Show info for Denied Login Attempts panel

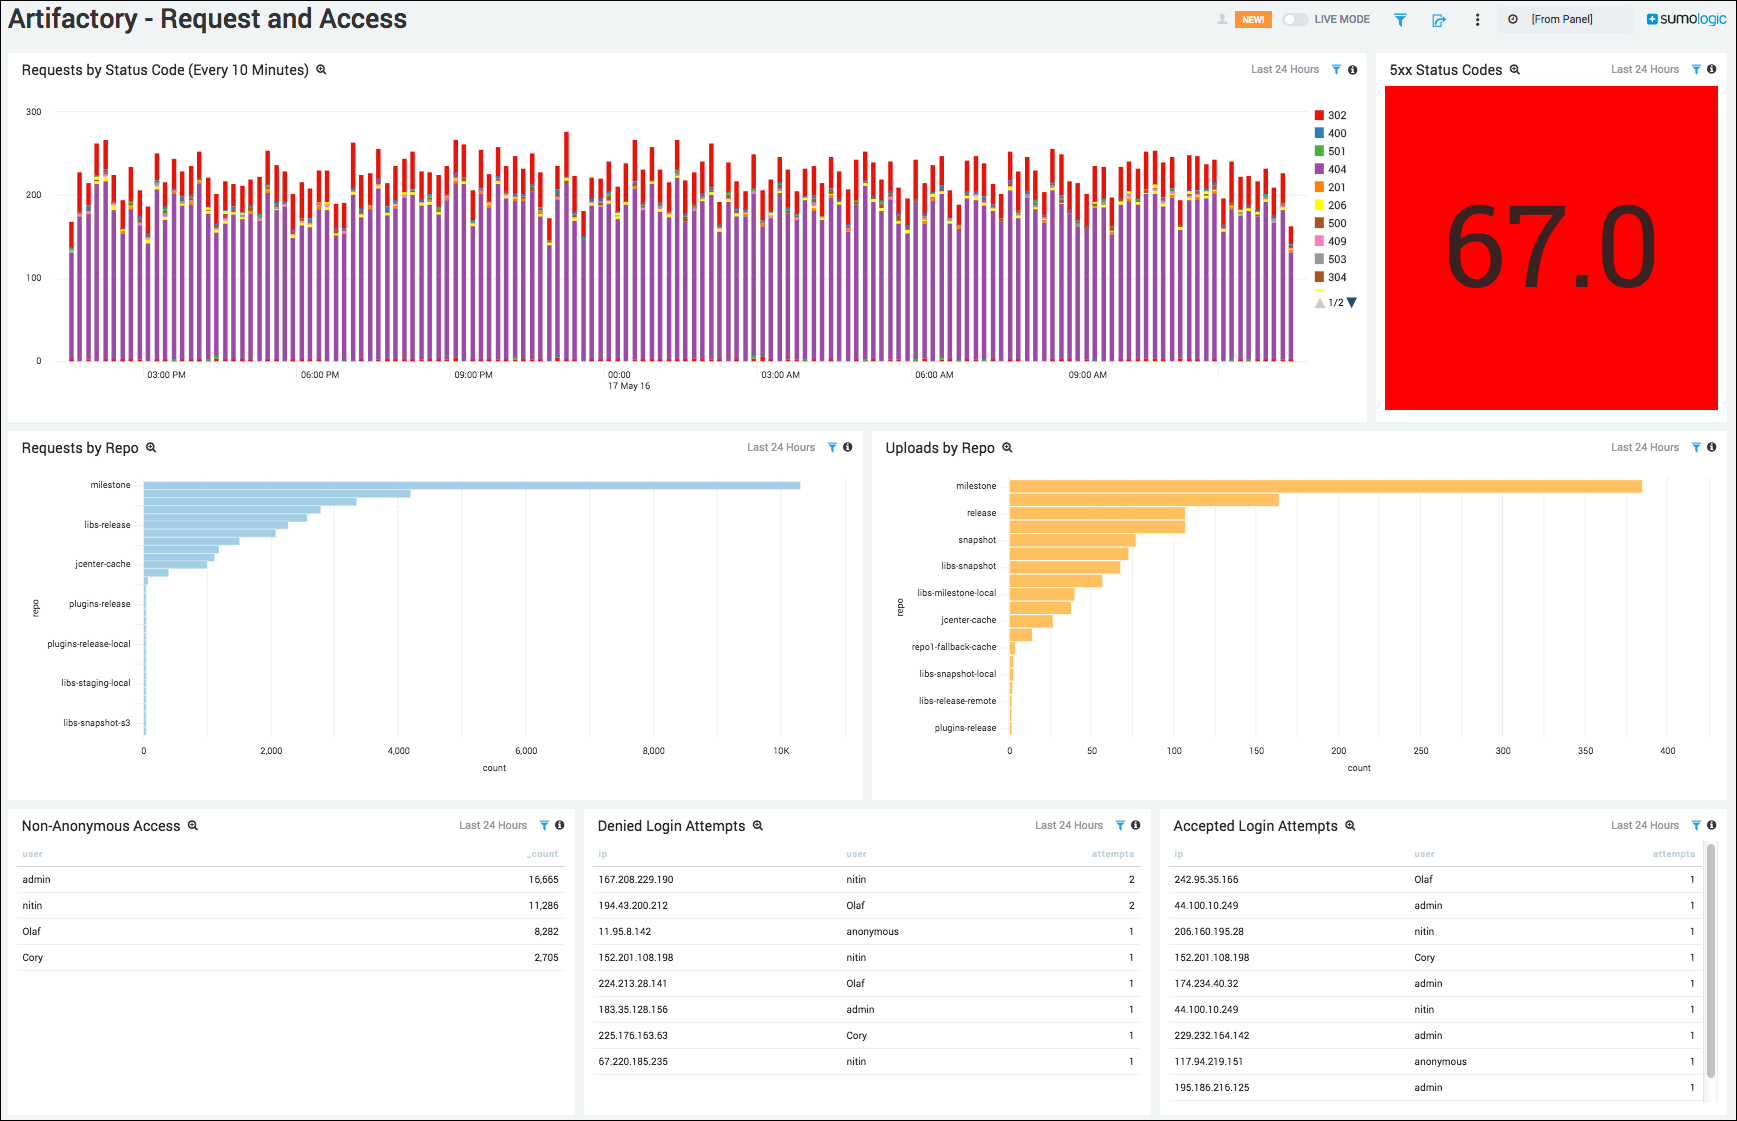click(x=1136, y=826)
